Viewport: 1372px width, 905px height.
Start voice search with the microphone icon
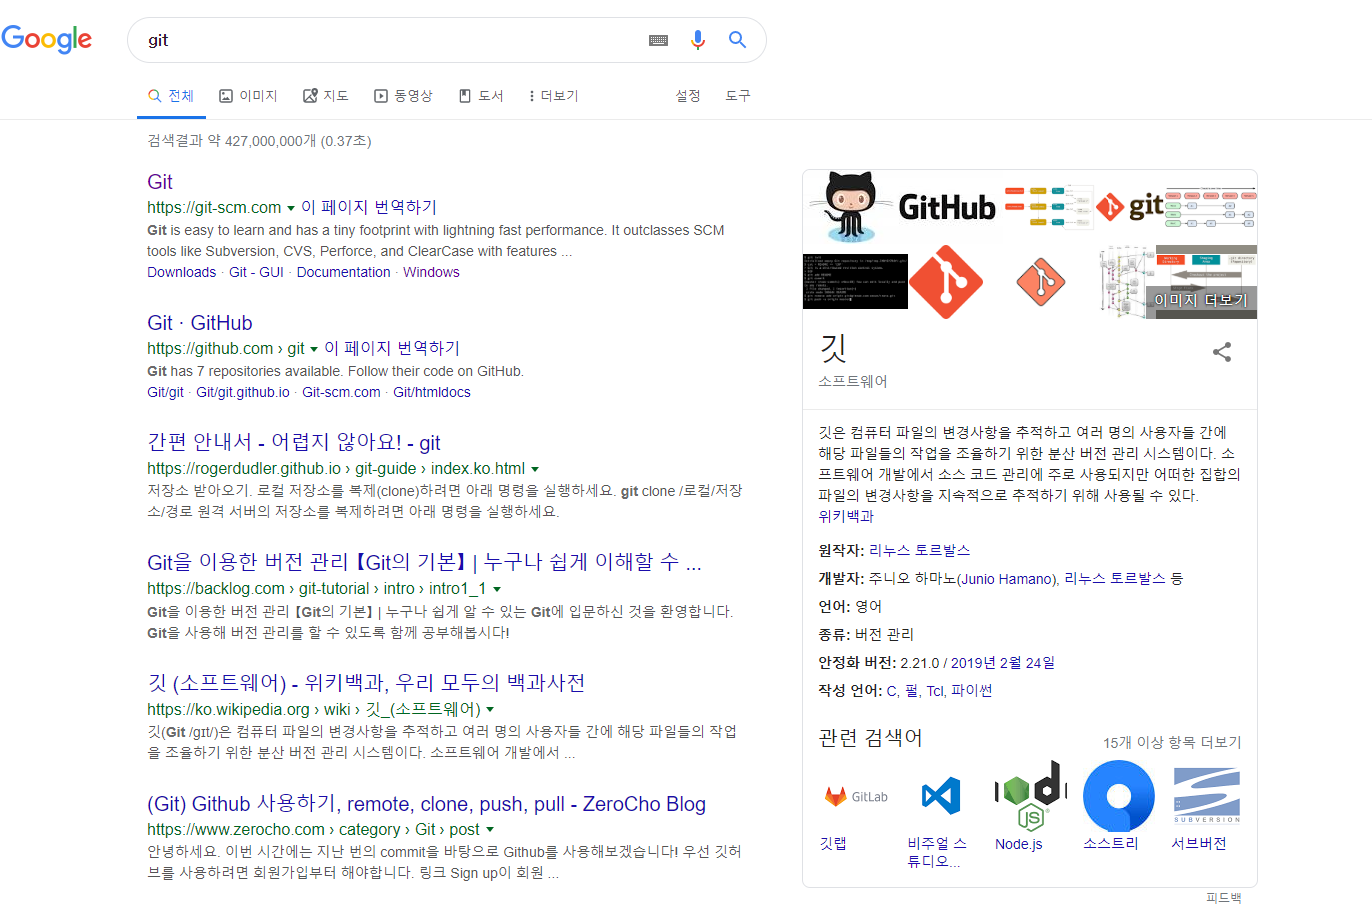pos(698,40)
